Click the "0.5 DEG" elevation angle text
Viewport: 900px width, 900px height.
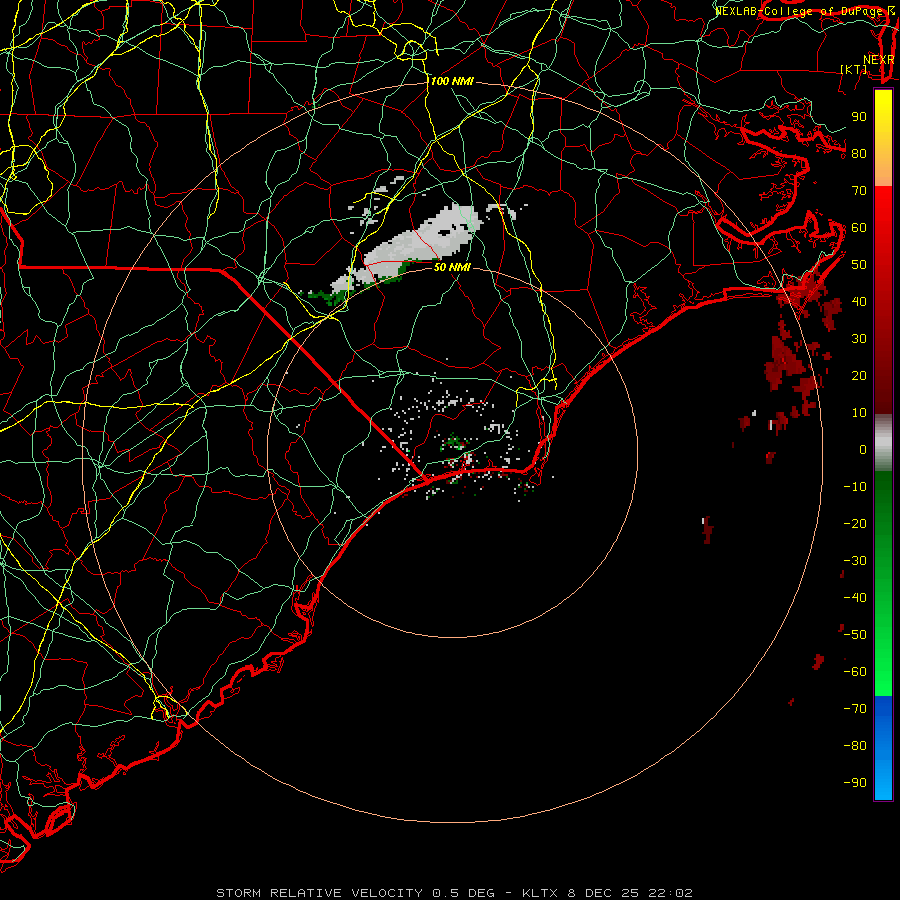tap(463, 893)
